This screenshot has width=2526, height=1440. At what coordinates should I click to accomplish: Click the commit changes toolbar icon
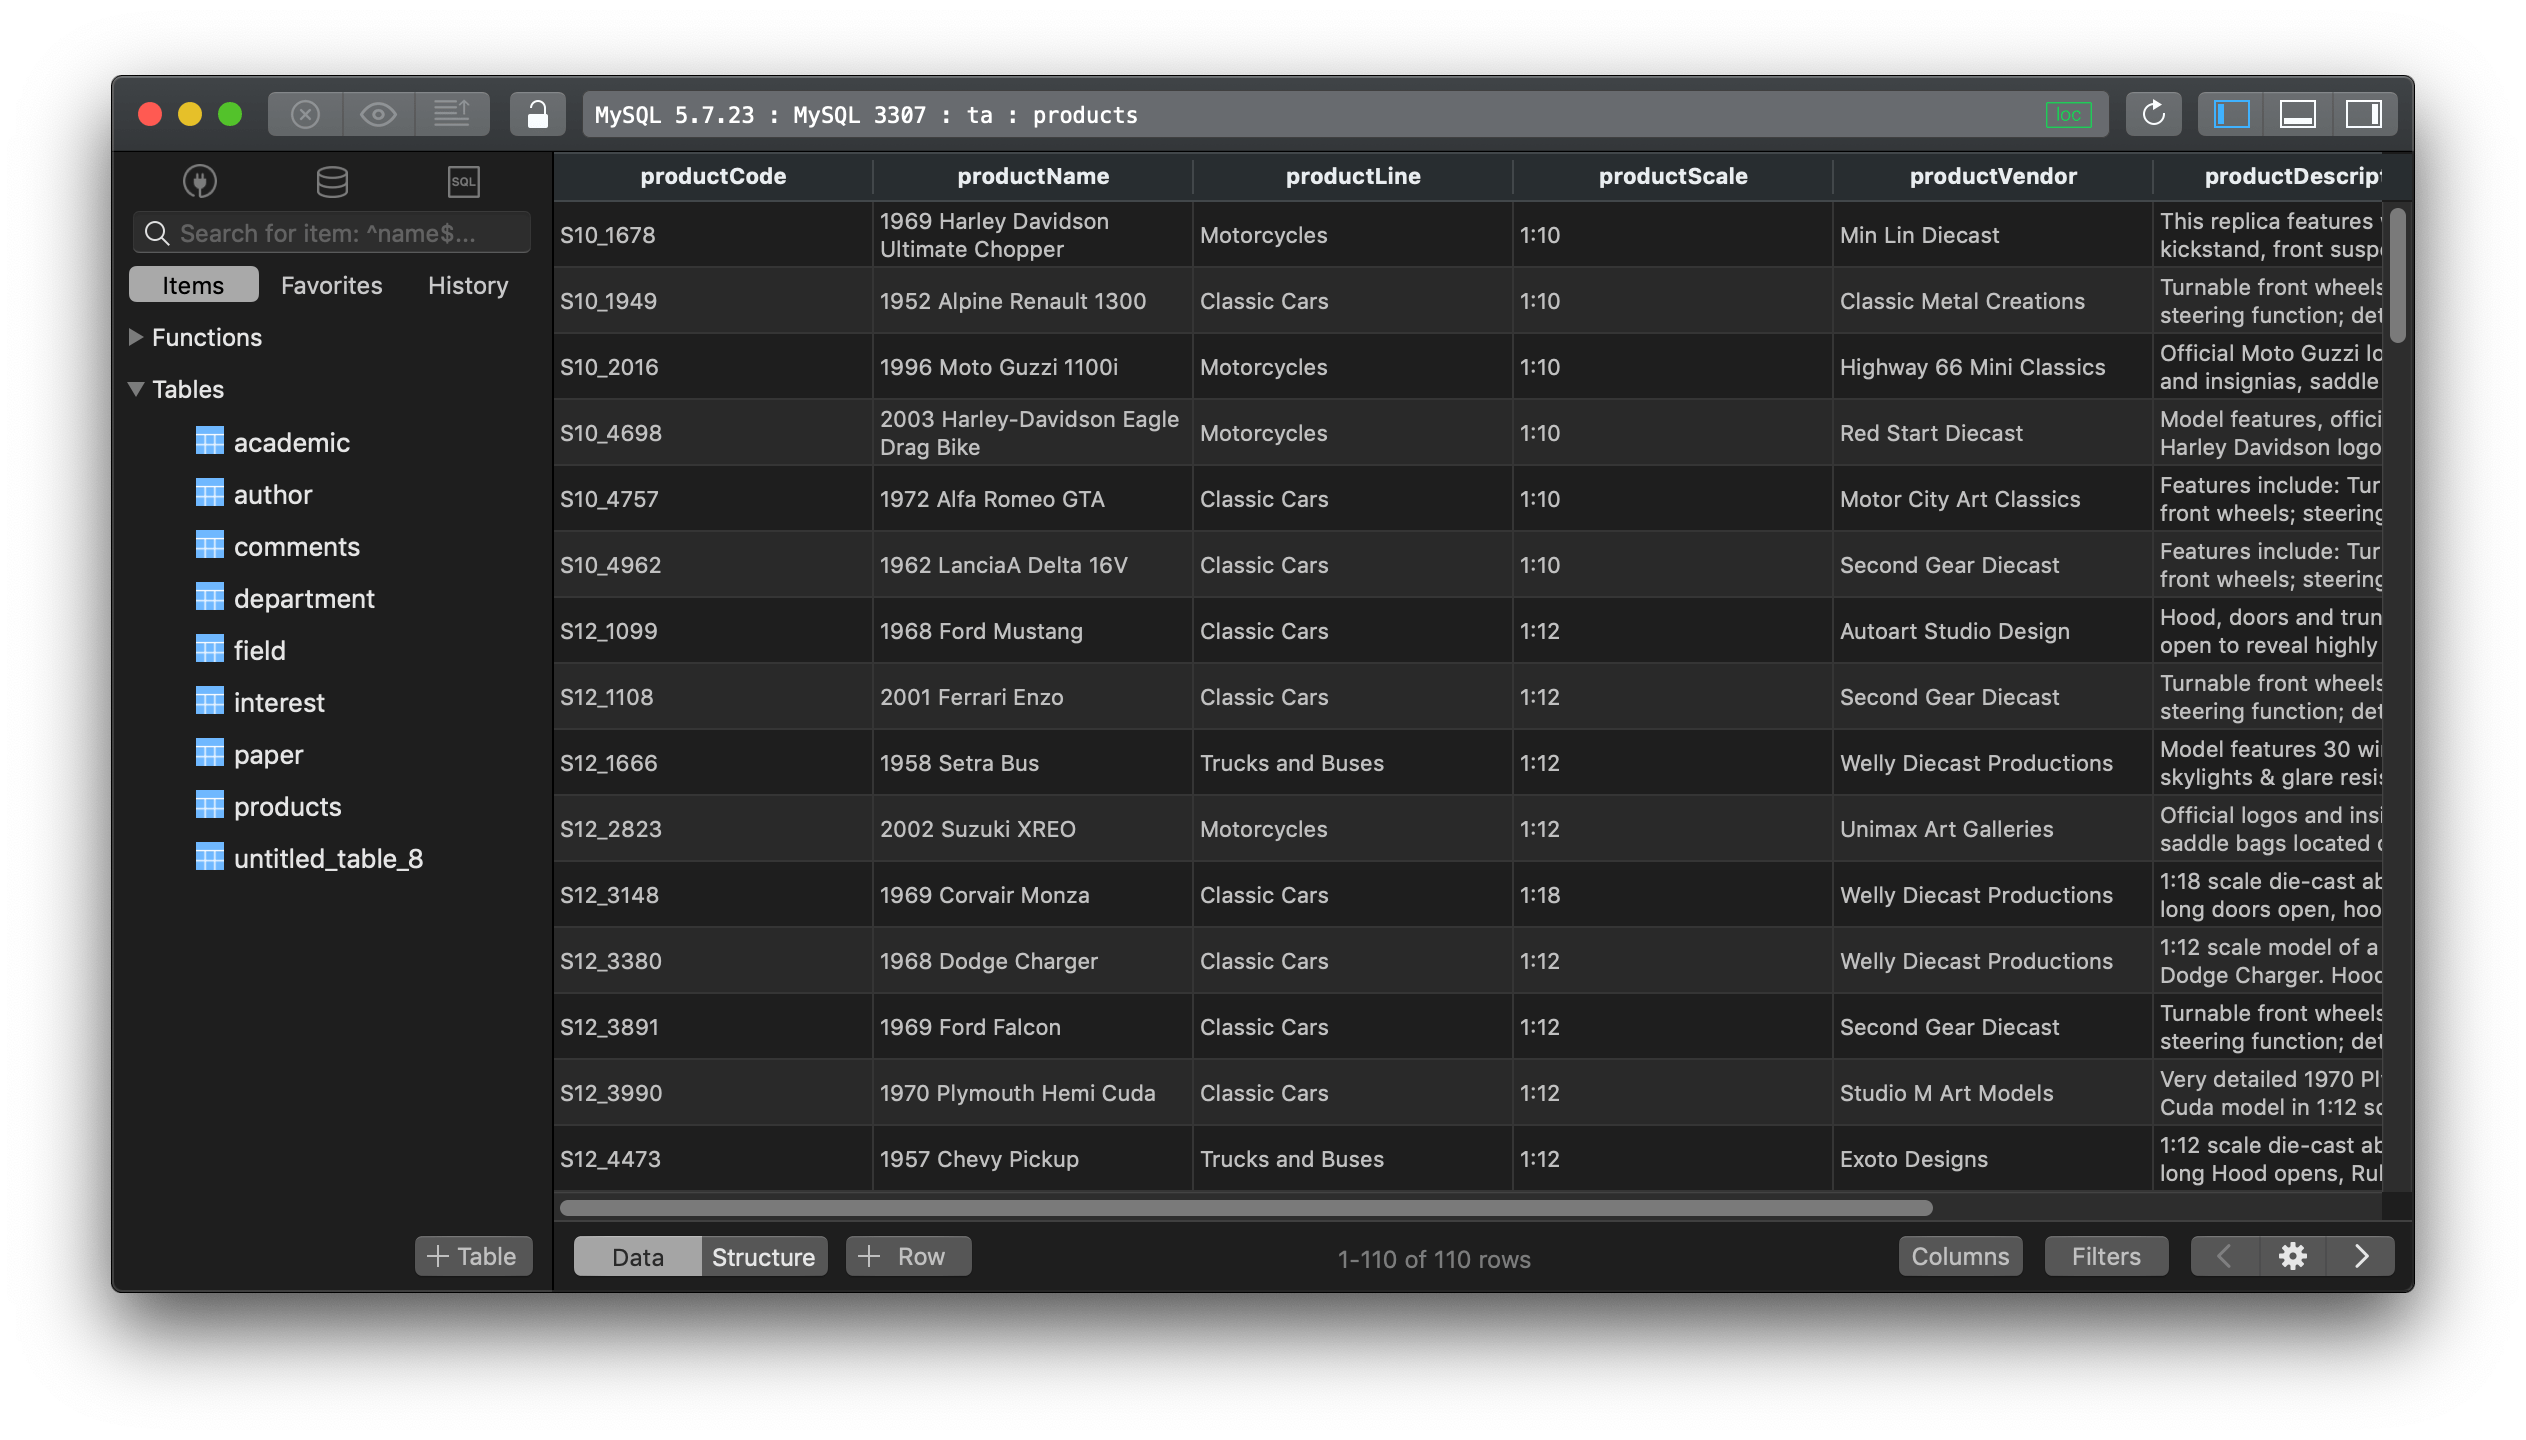point(452,114)
